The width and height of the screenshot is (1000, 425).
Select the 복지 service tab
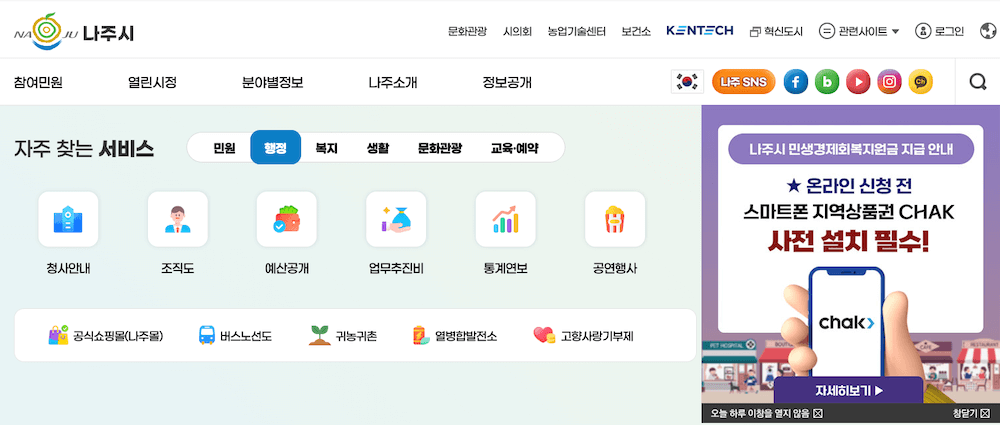[x=326, y=148]
